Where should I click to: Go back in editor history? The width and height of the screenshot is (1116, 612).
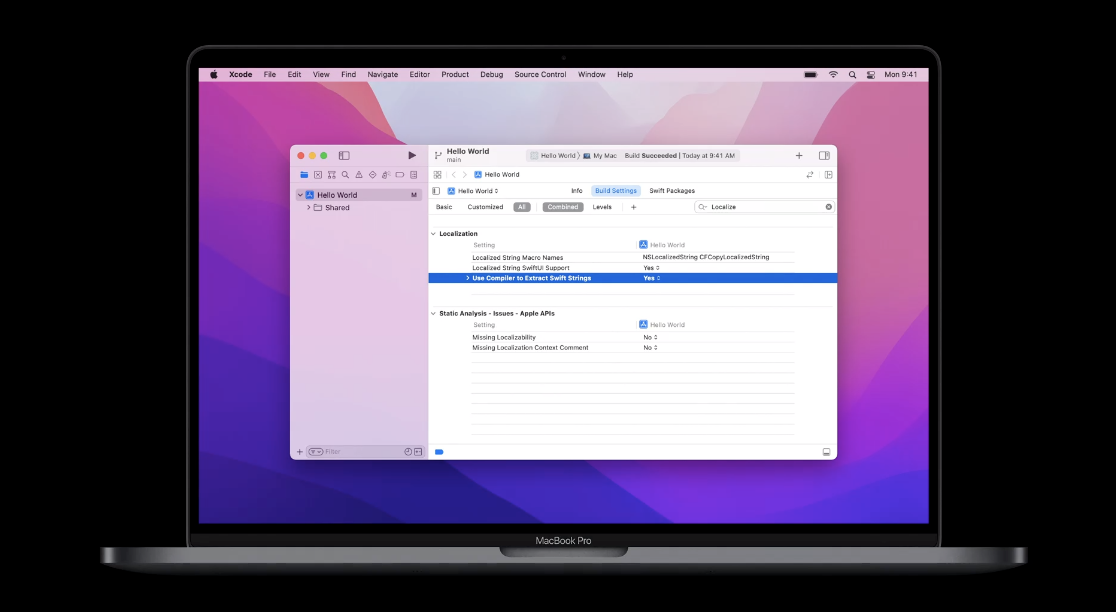[453, 174]
